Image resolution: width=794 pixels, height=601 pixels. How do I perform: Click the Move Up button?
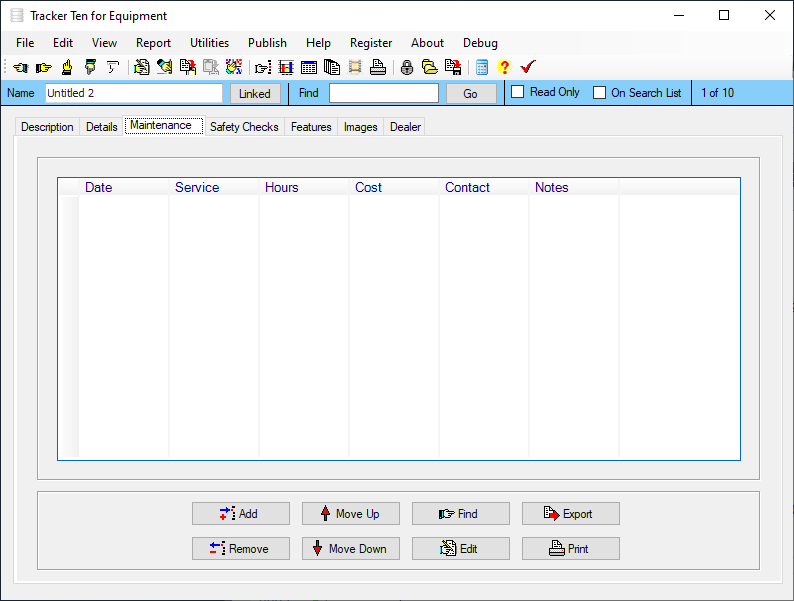(x=351, y=513)
